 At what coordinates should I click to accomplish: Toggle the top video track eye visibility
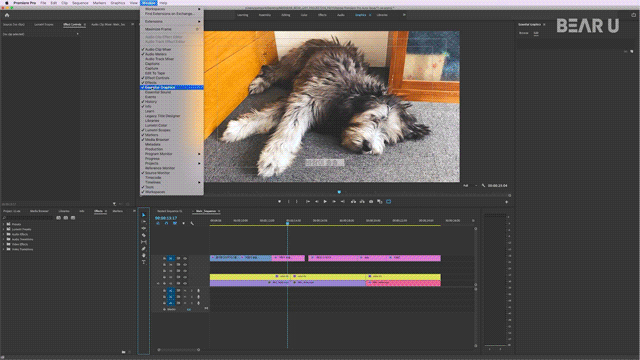coord(185,258)
